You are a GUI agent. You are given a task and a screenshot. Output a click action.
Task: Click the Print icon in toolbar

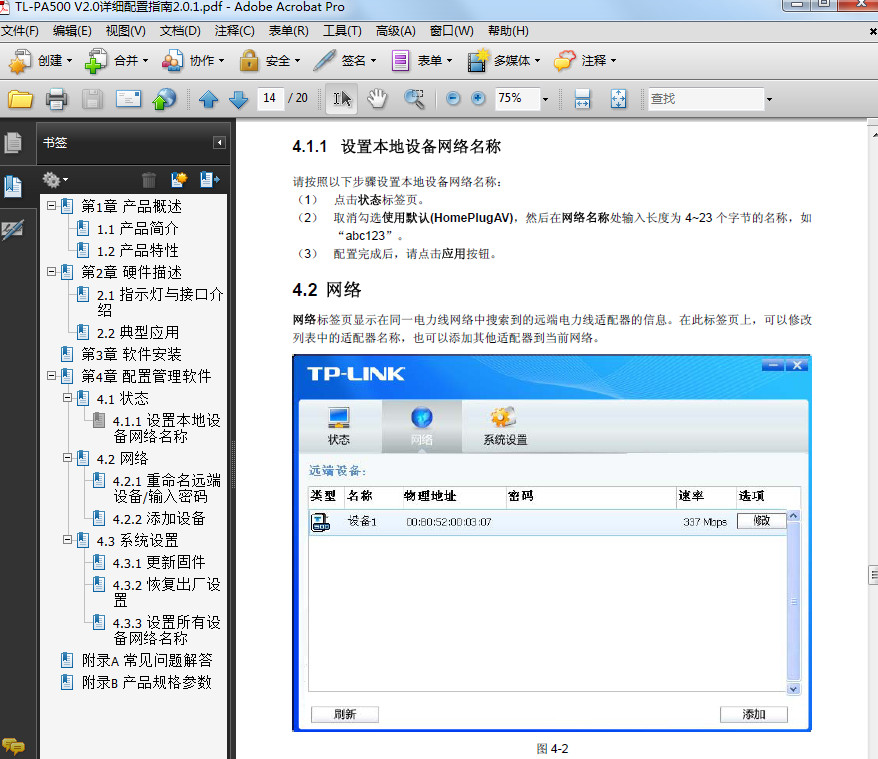click(x=57, y=99)
